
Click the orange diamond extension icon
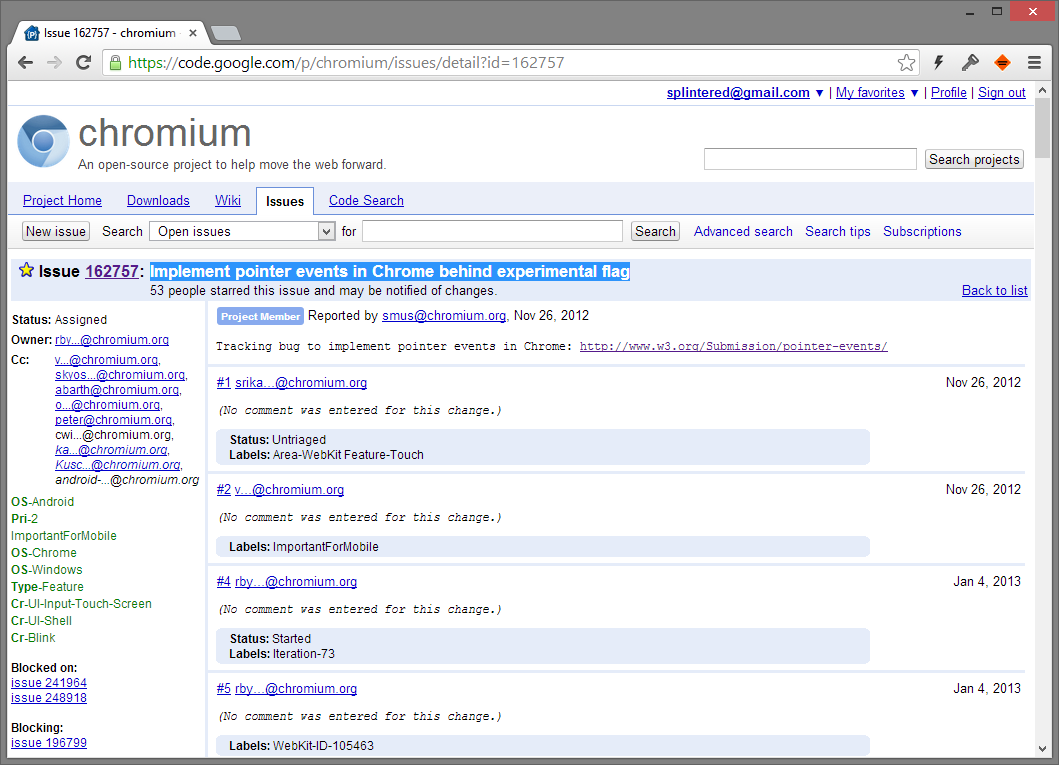[x=1002, y=63]
